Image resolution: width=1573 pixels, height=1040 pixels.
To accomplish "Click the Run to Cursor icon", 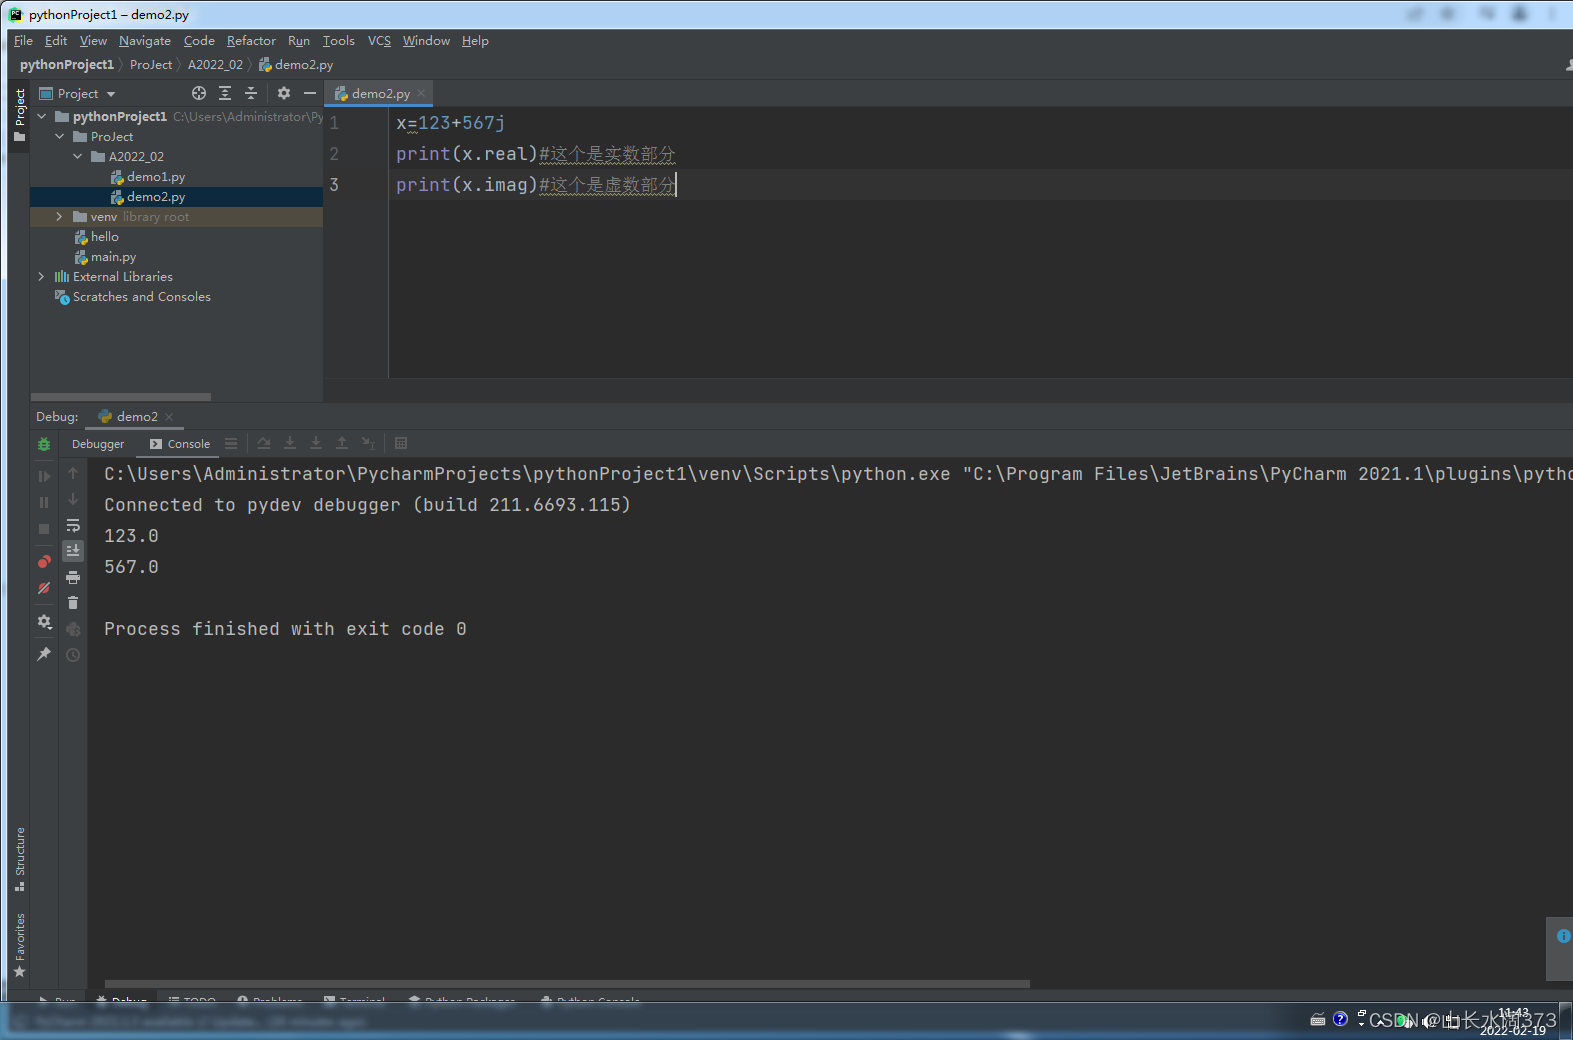I will click(368, 444).
